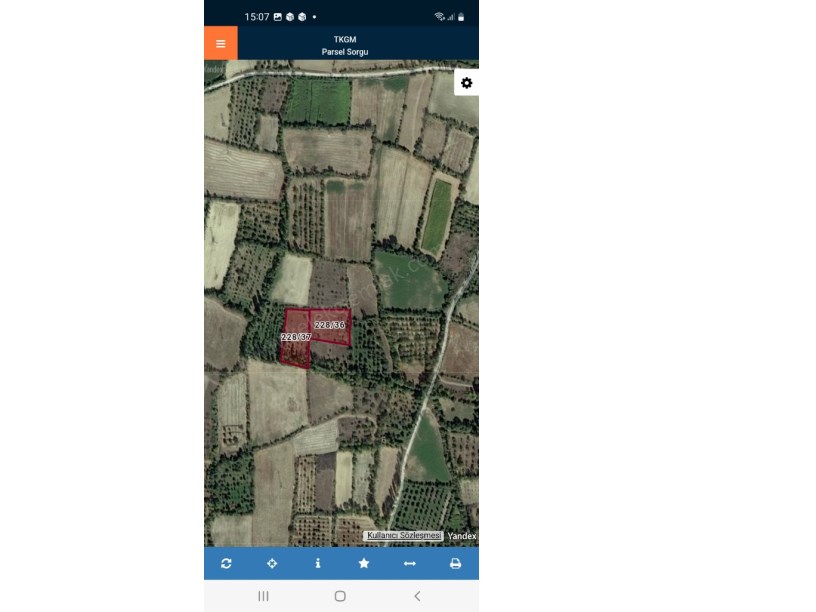Screen dimensions: 816x612
Task: Tap the star favorites icon
Action: (x=364, y=563)
